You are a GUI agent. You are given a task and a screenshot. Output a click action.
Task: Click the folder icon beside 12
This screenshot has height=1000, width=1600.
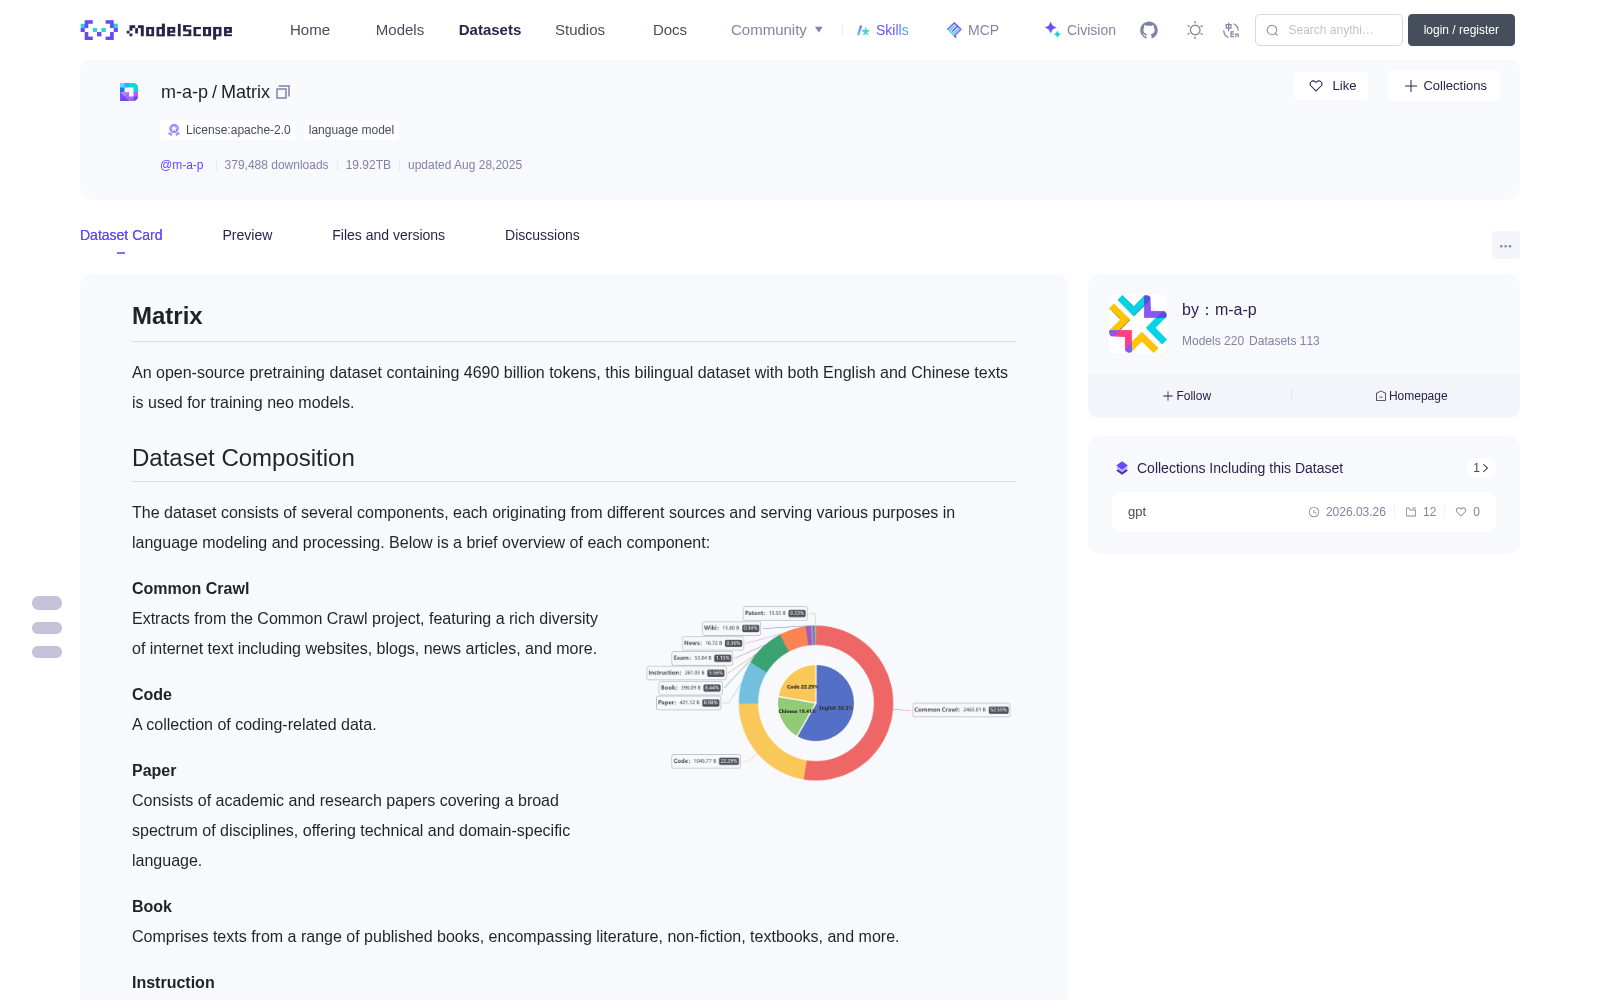tap(1411, 512)
